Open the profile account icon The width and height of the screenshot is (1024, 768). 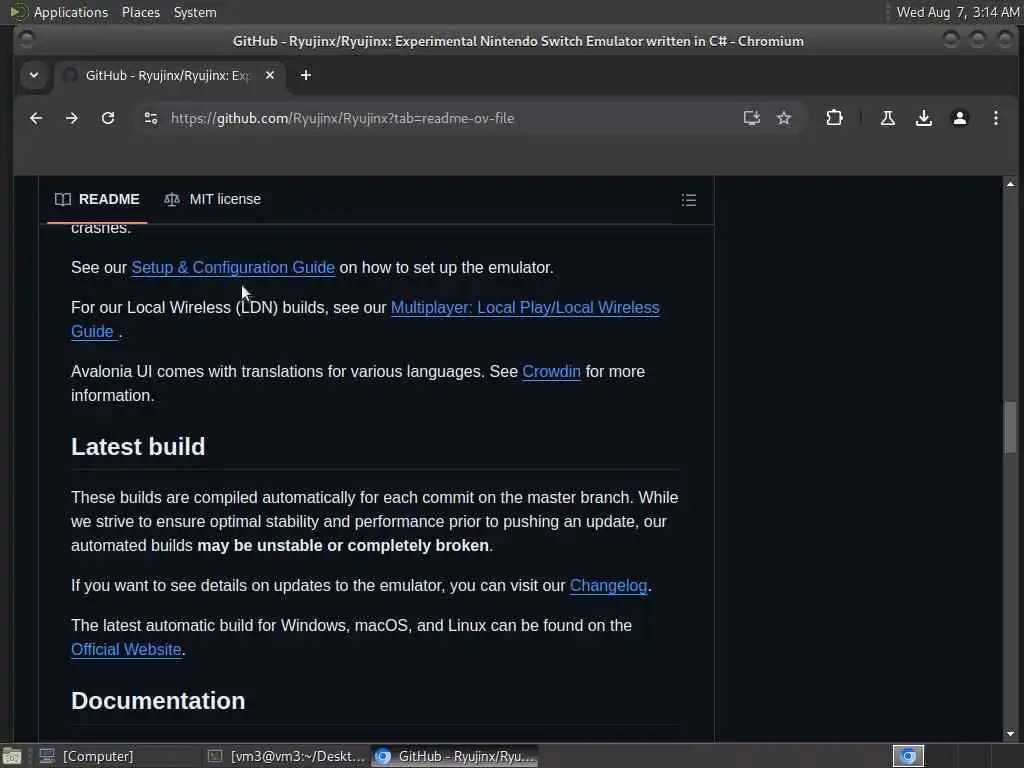point(959,118)
